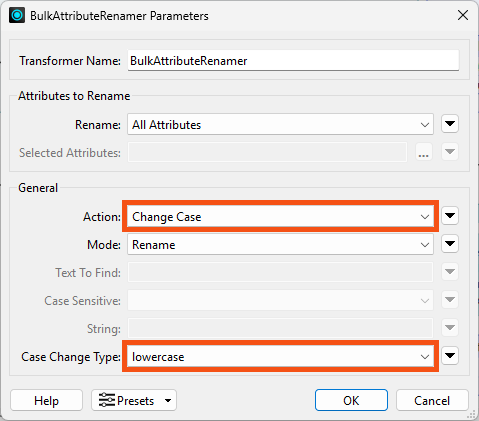Viewport: 479px width, 421px height.
Task: Click the Cancel button
Action: click(x=432, y=400)
